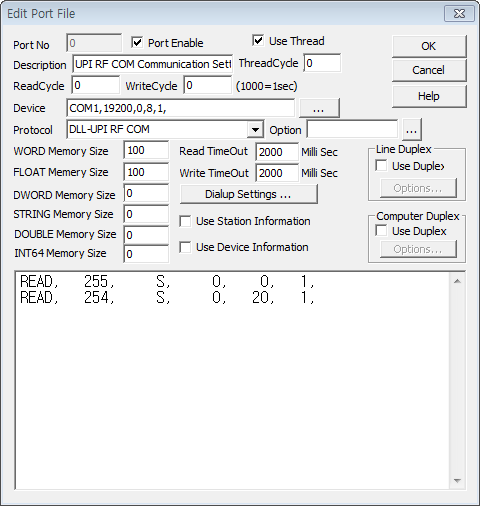
Task: Check Use Duplex under Computer Duplex
Action: pyautogui.click(x=381, y=231)
